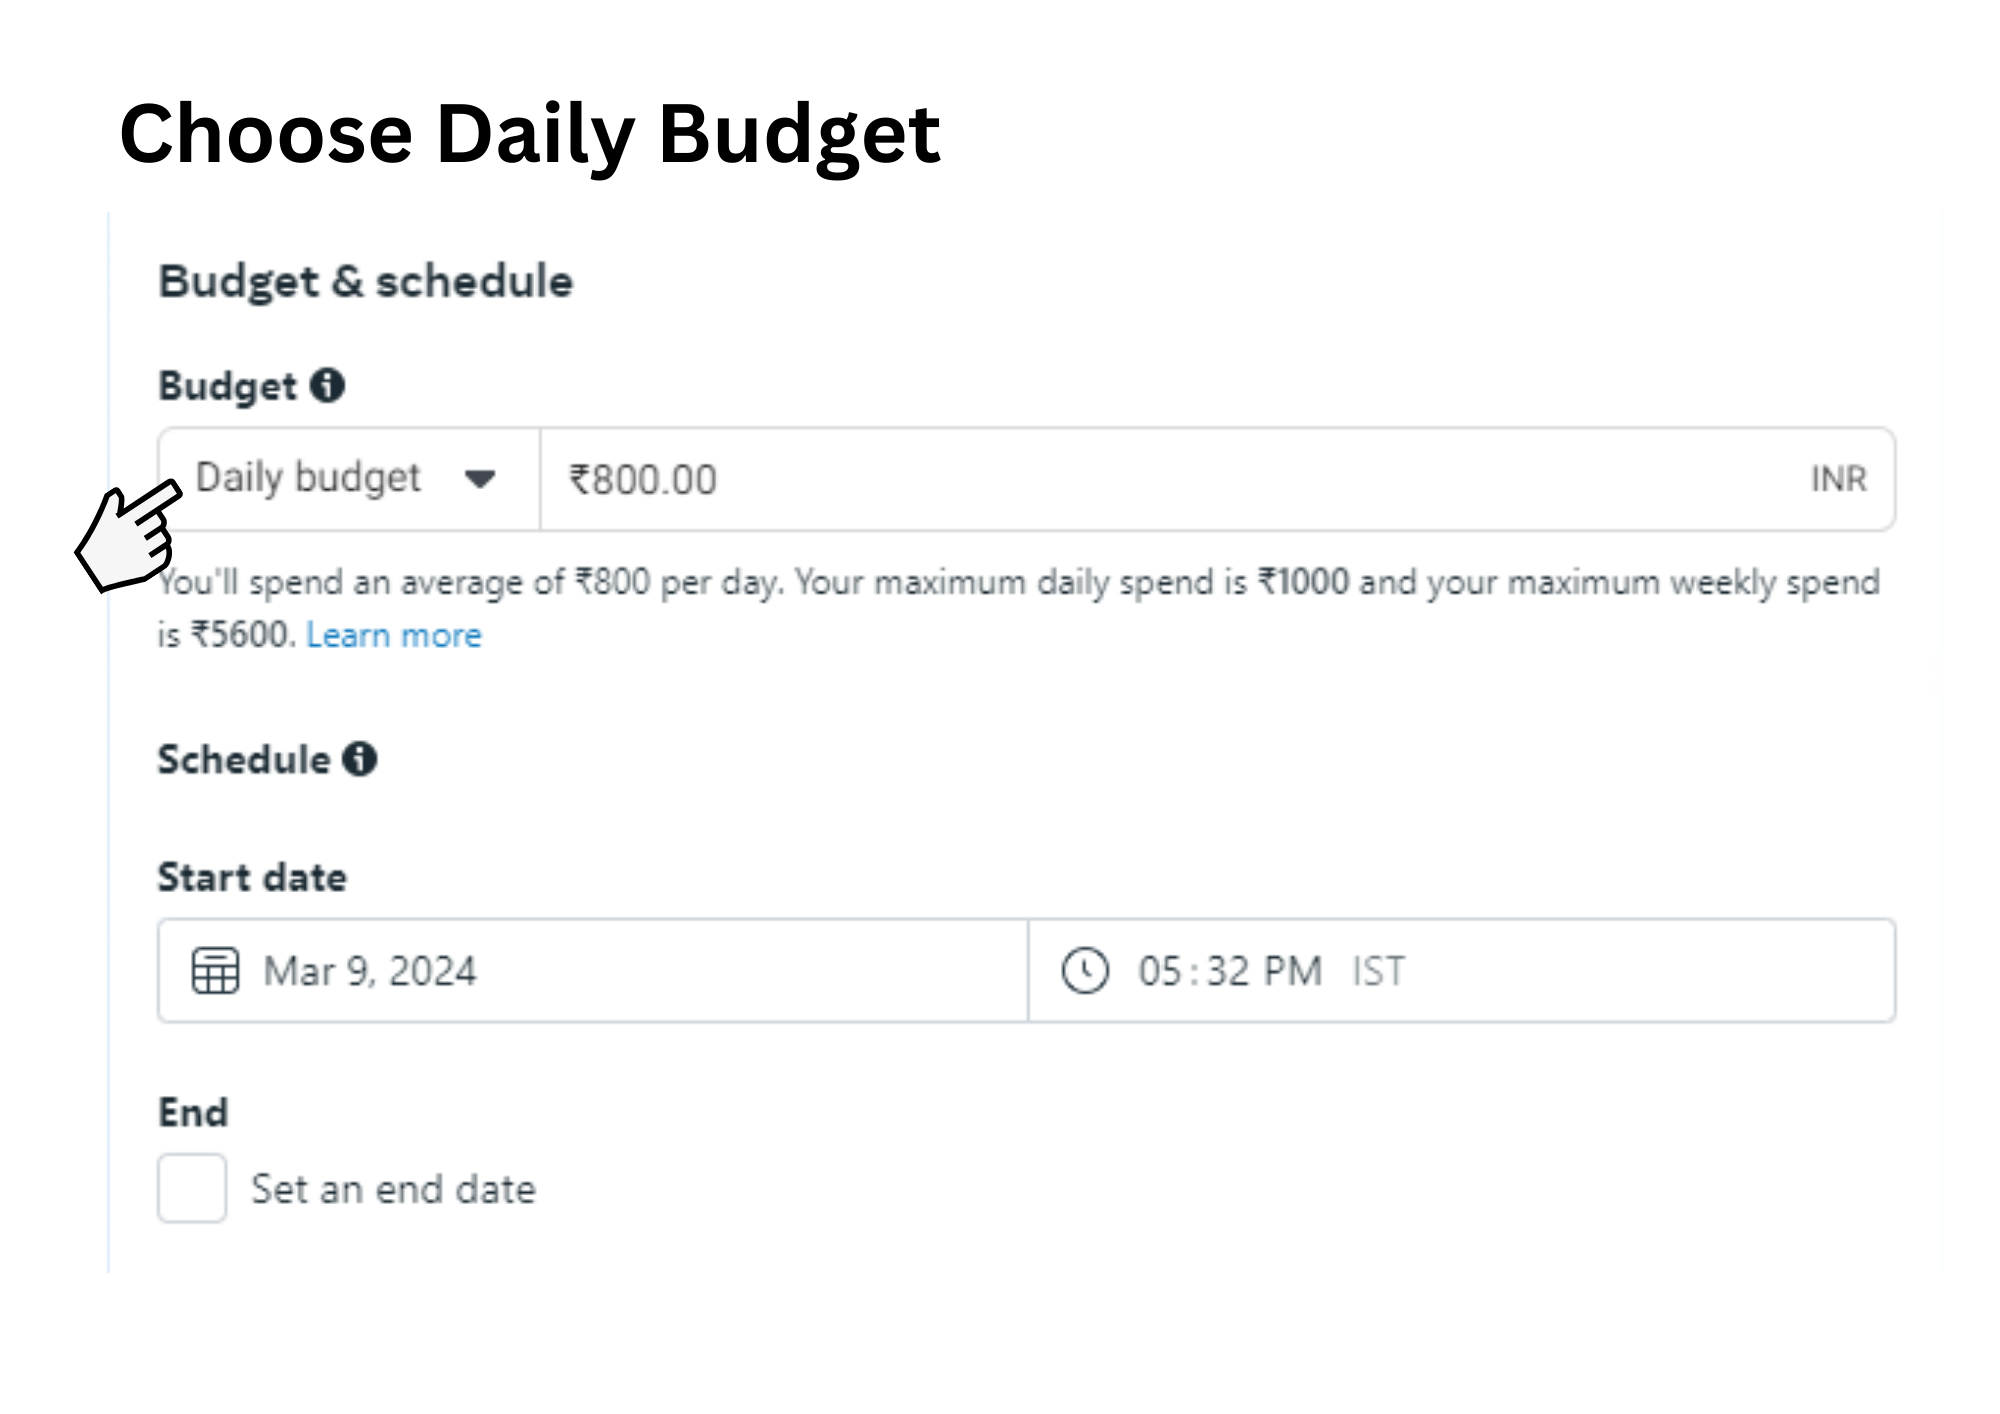Click the "Choose Daily Budget" title
Screen dimensions: 2000x1414
pos(530,133)
